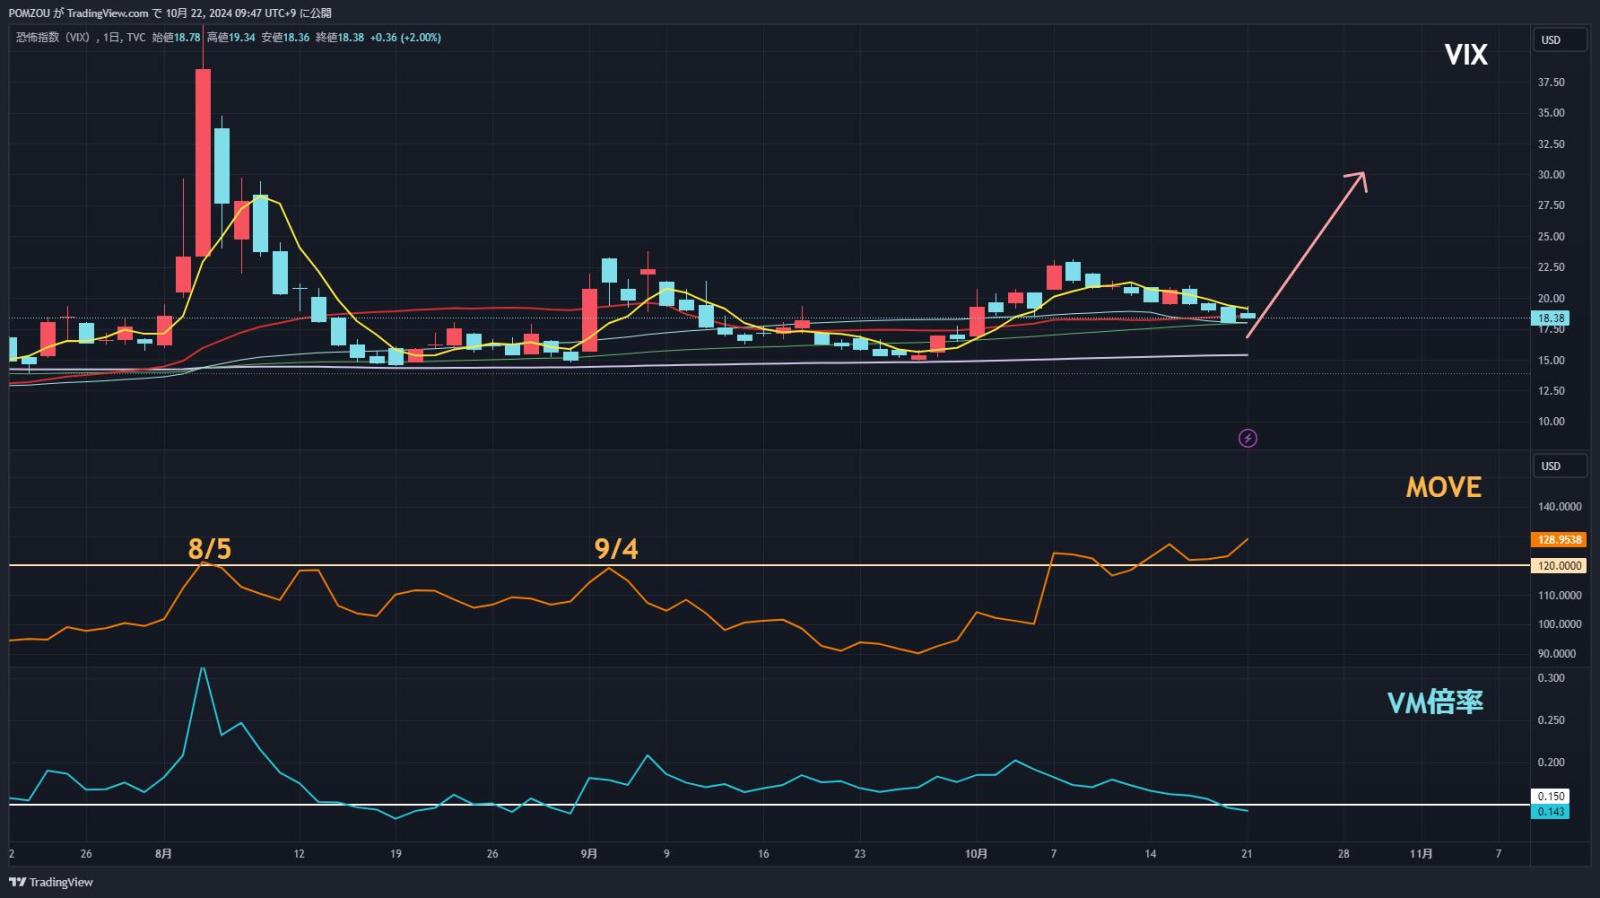Click the 37.50 price scale value
Viewport: 1600px width, 898px height.
pos(1551,82)
